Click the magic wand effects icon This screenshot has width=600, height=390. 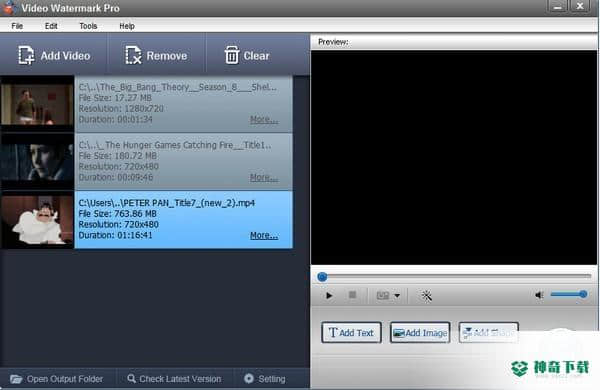(x=426, y=295)
